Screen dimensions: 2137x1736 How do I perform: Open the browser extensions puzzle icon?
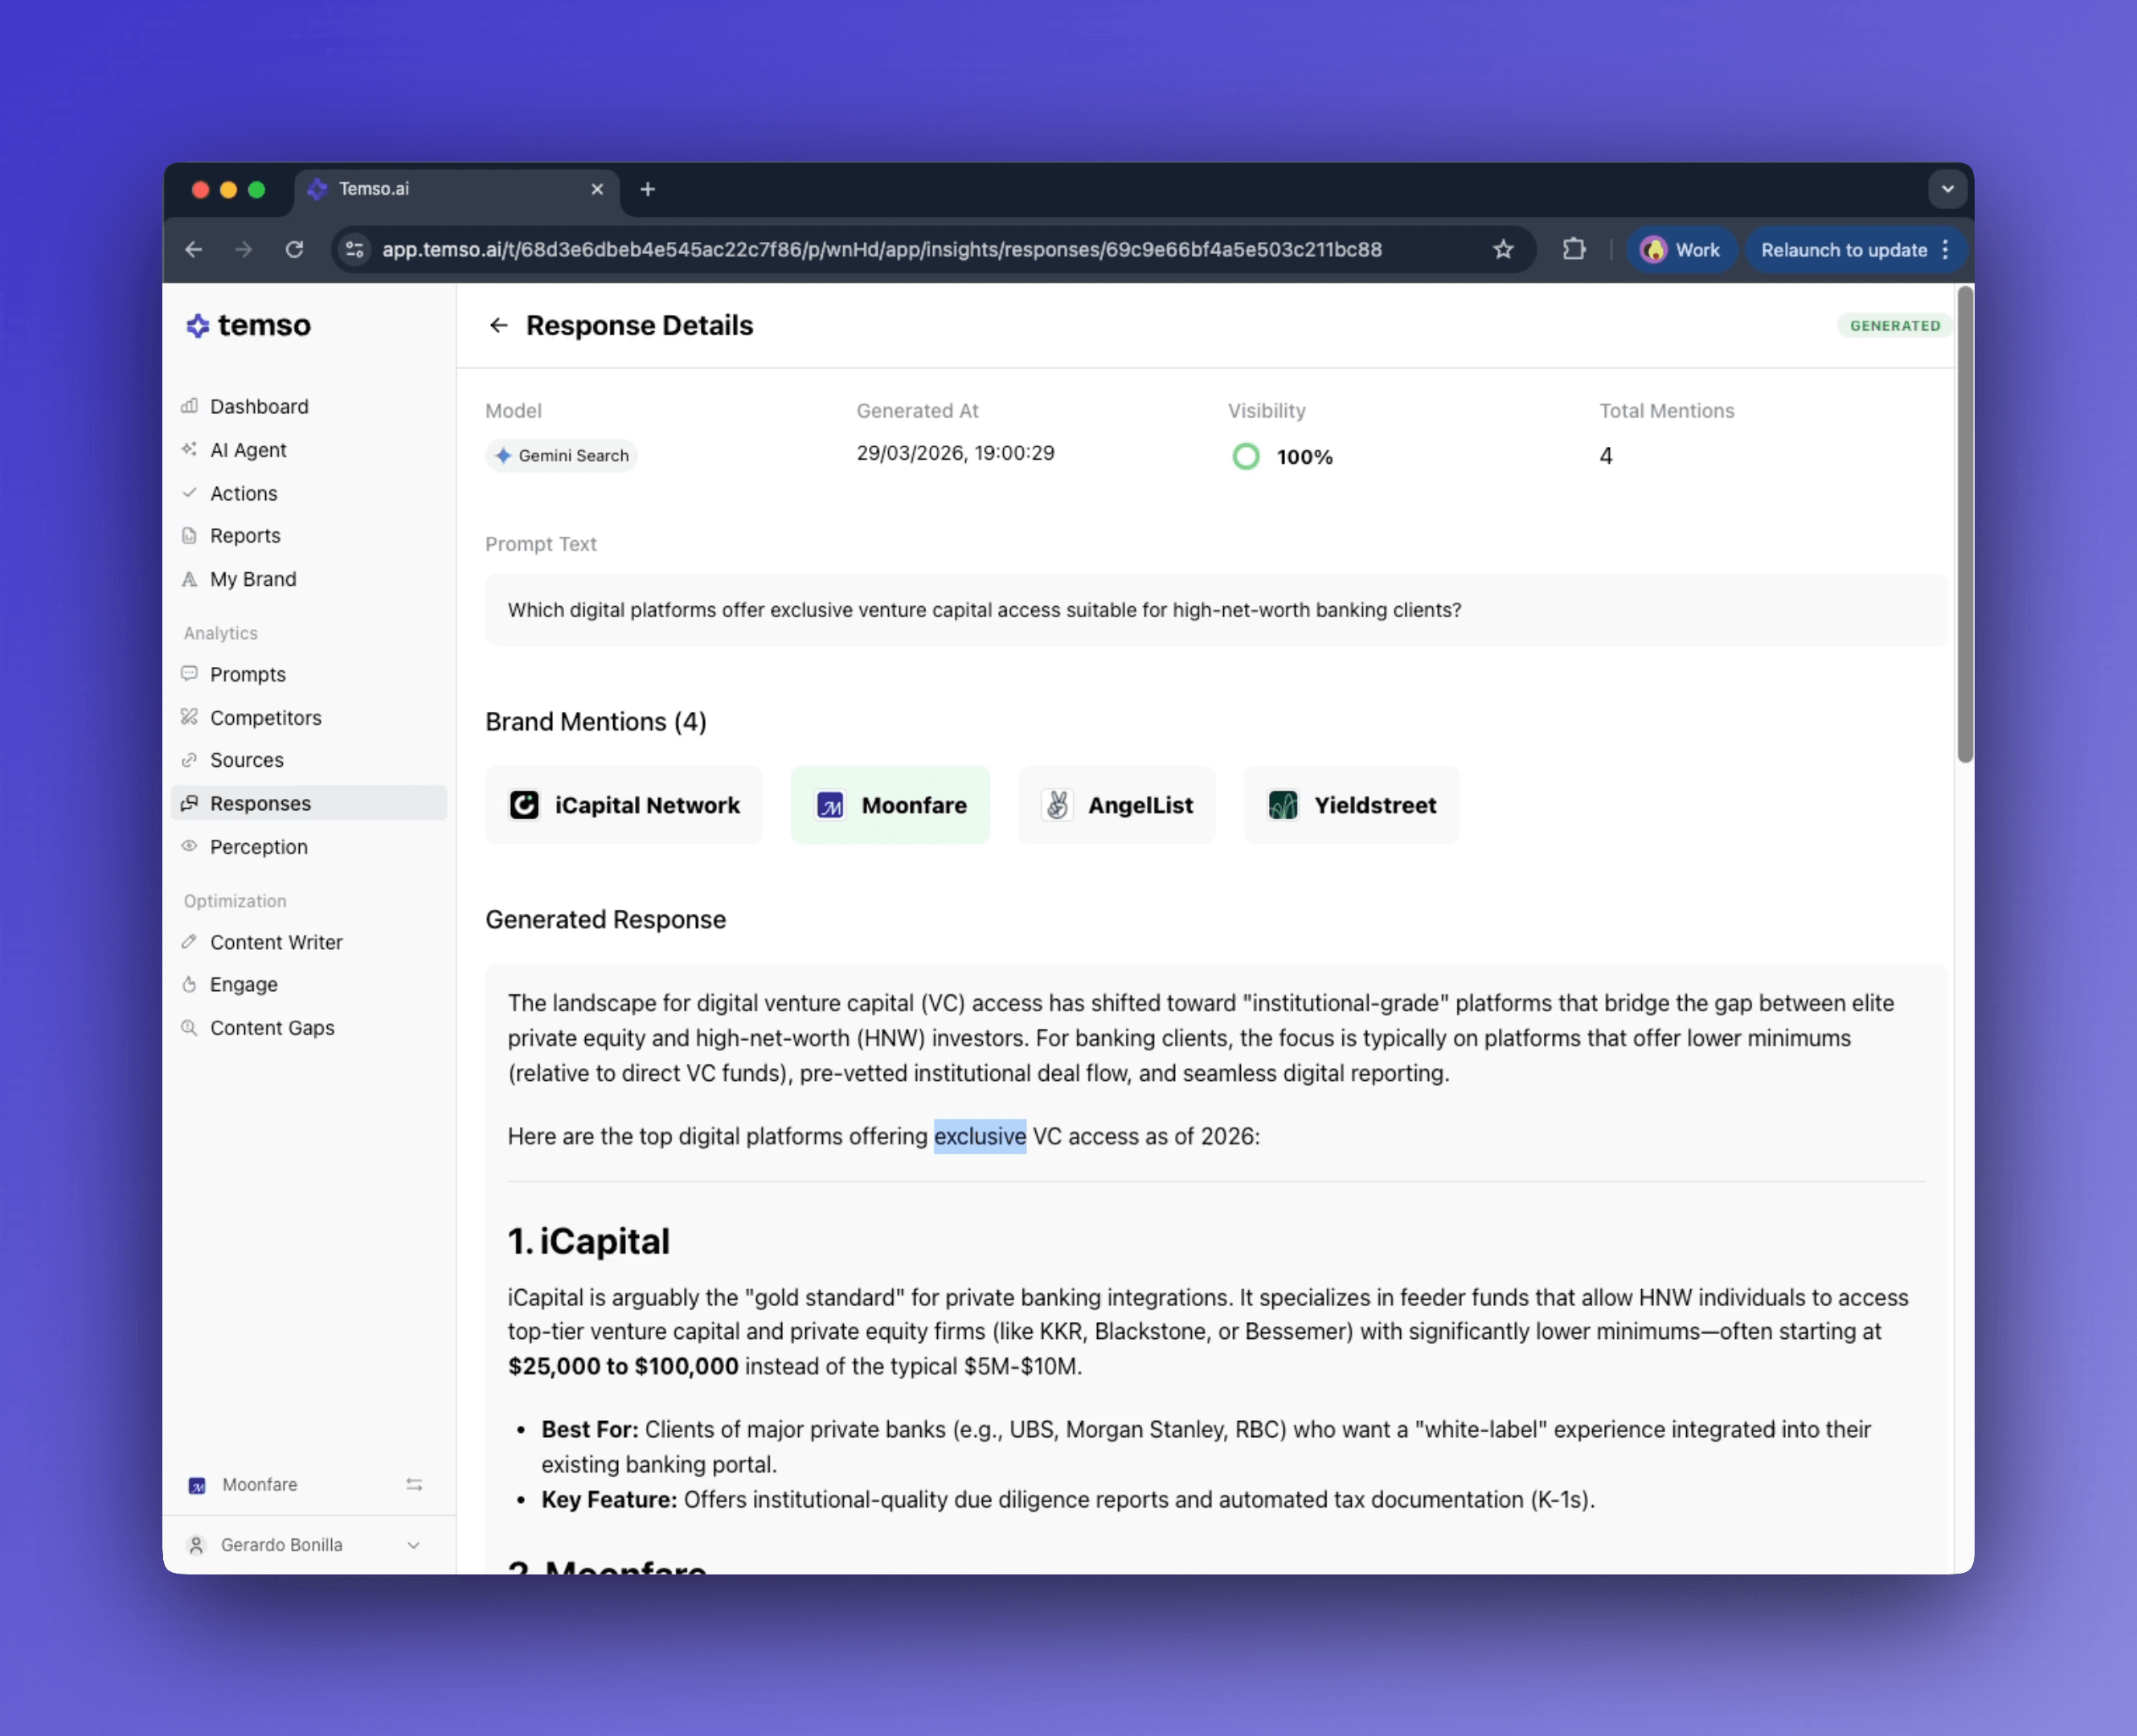pyautogui.click(x=1574, y=249)
